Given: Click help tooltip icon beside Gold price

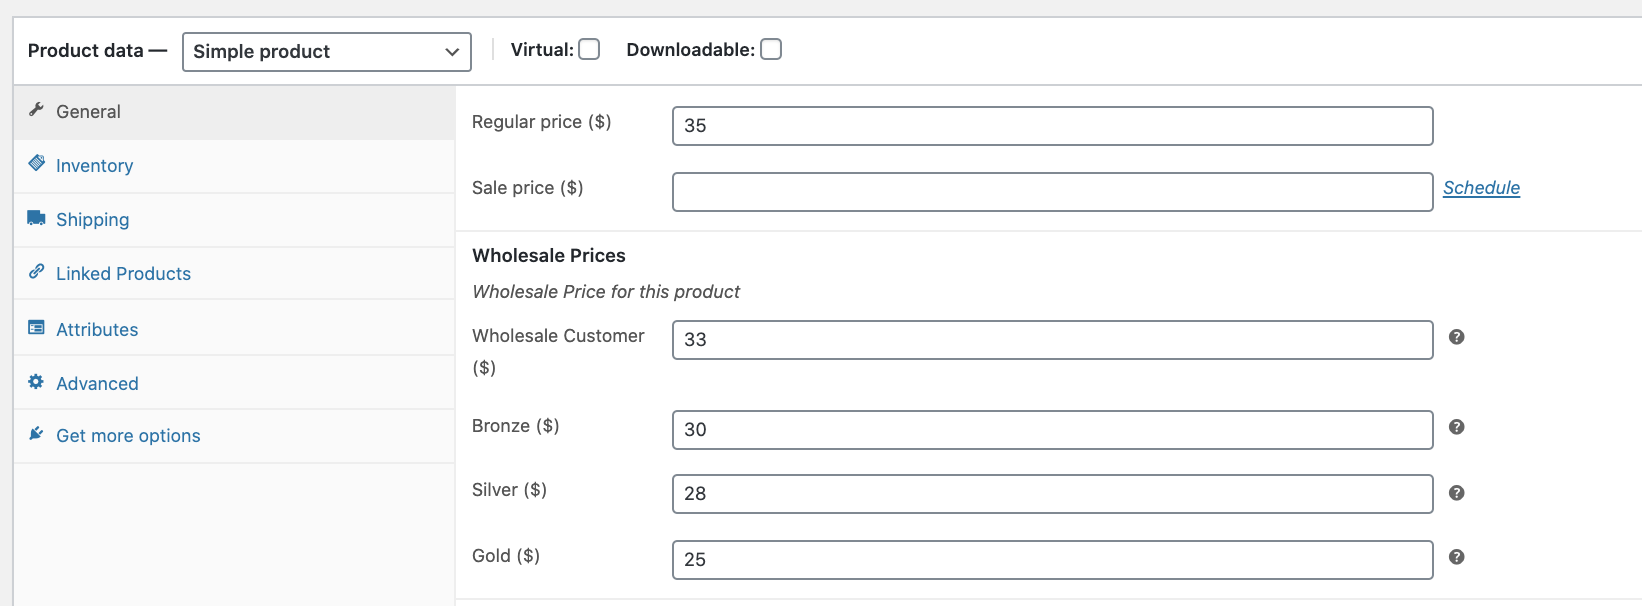Looking at the screenshot, I should (x=1456, y=557).
